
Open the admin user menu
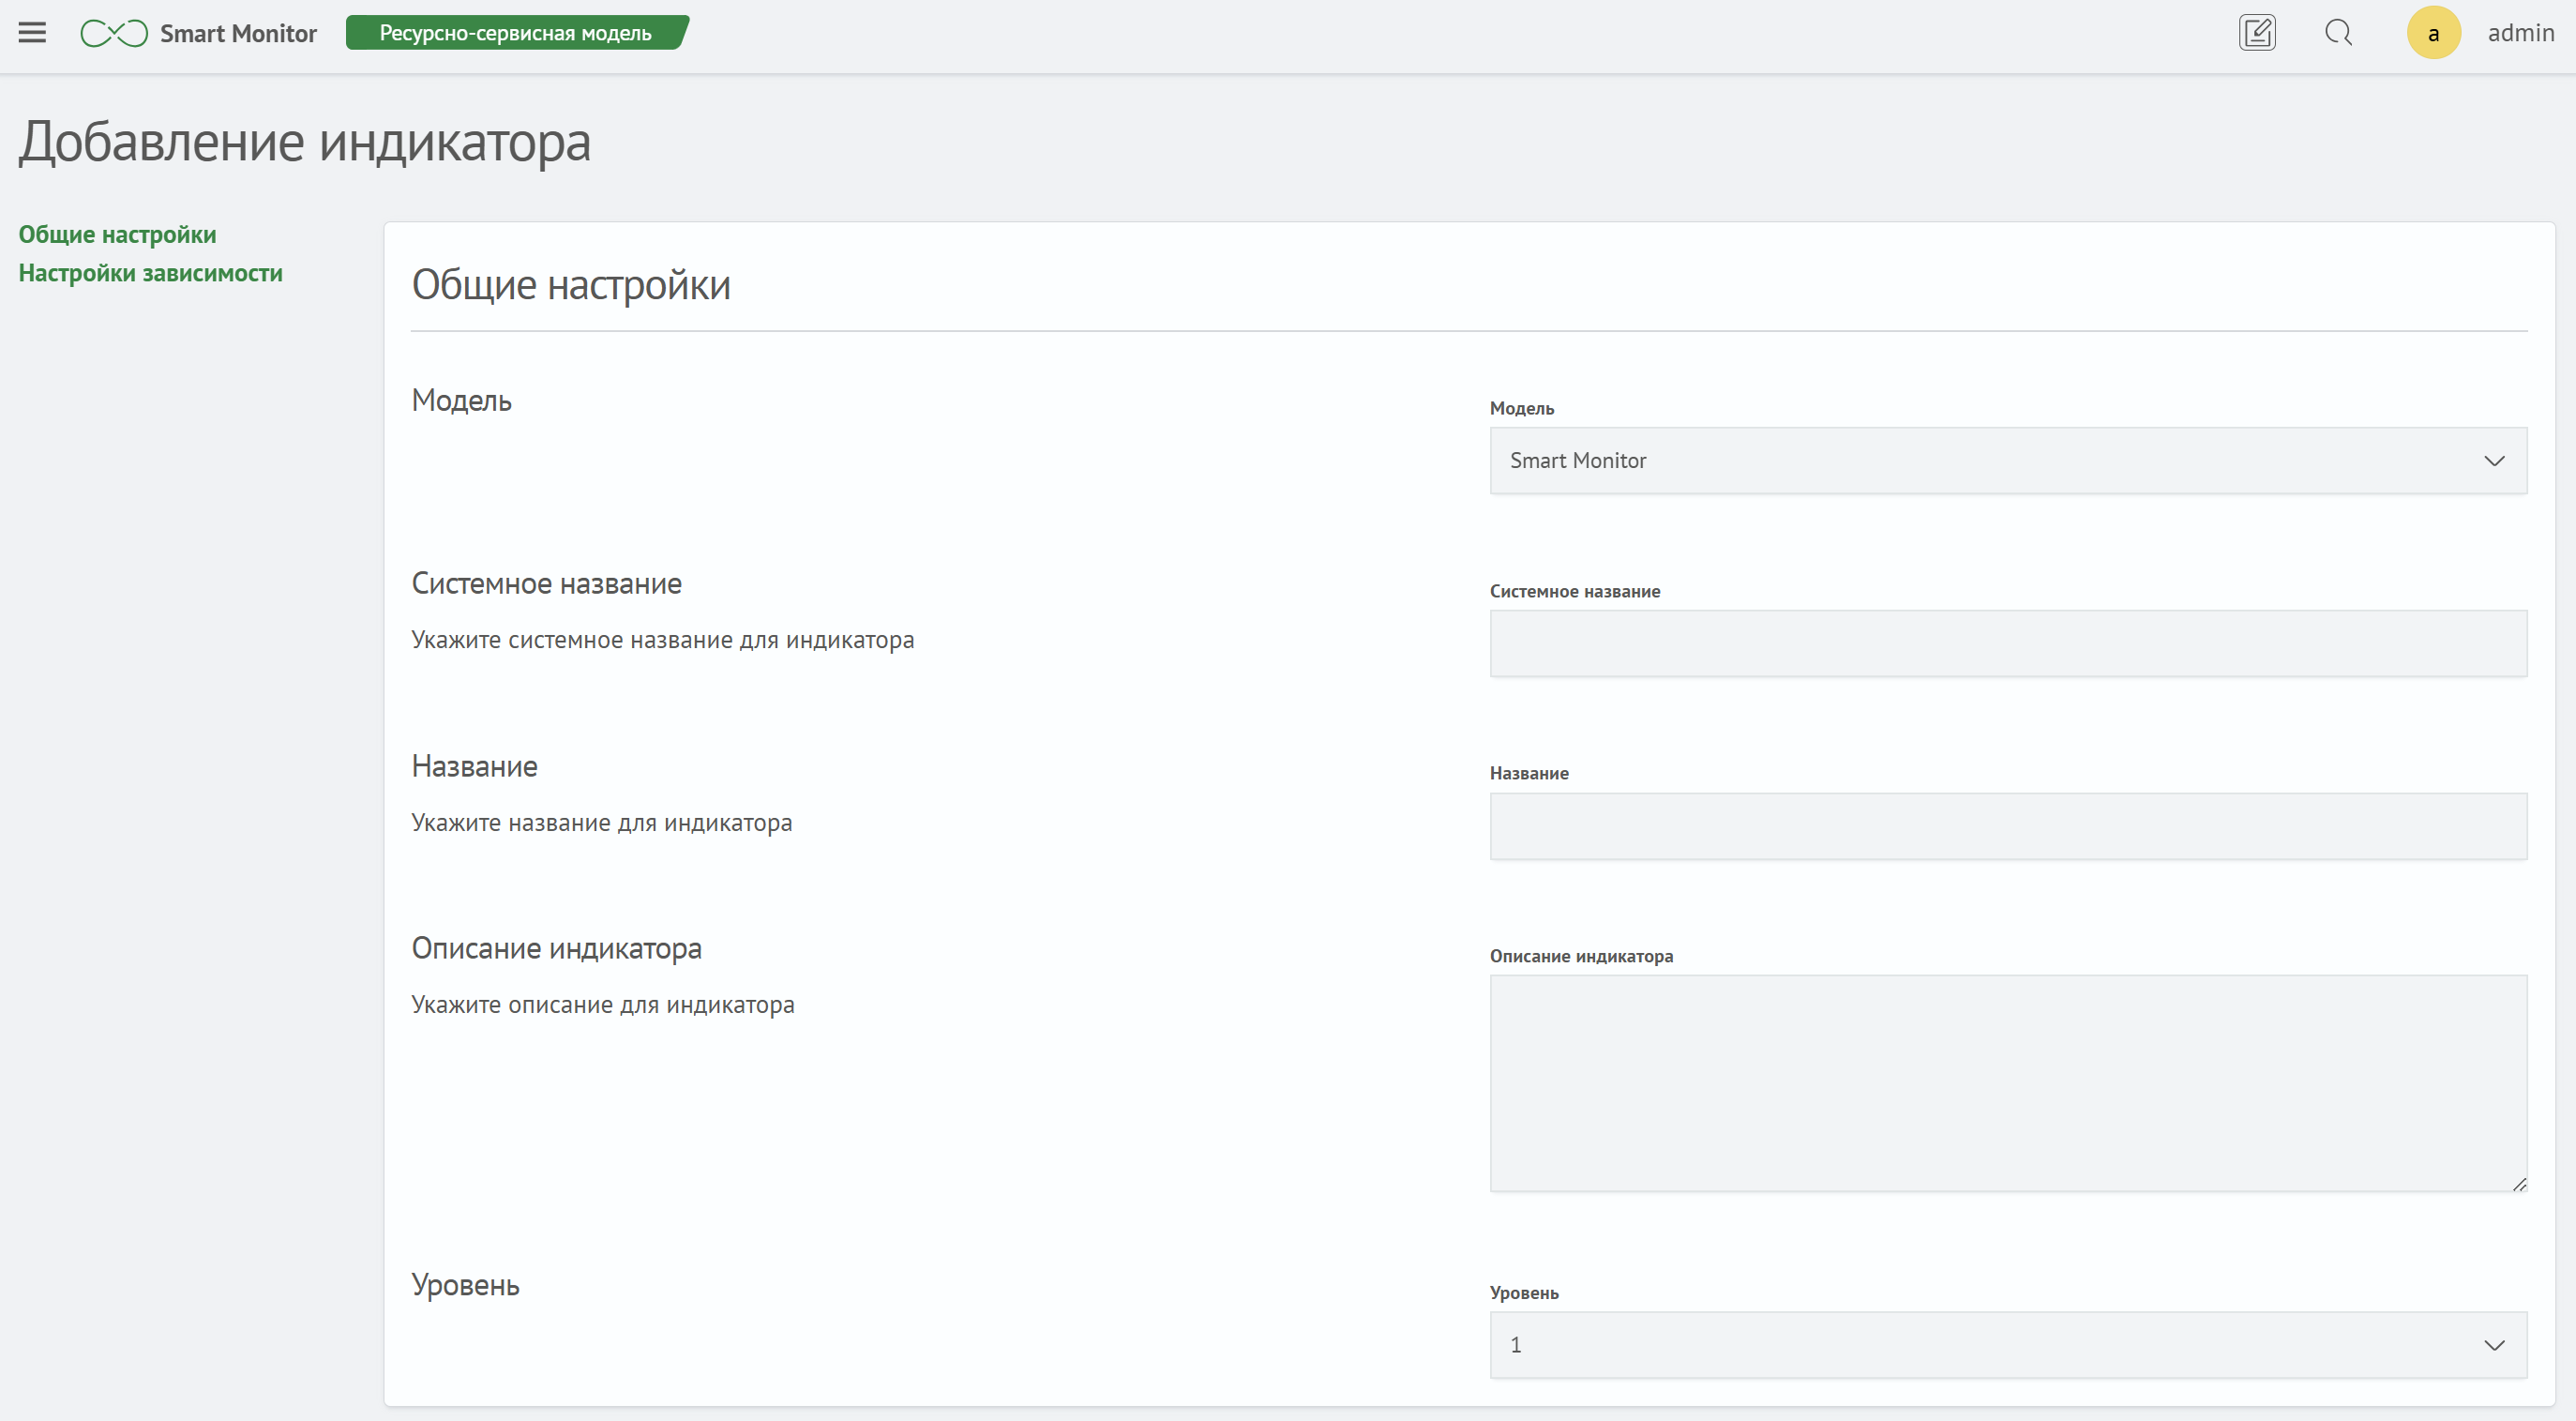[2520, 33]
